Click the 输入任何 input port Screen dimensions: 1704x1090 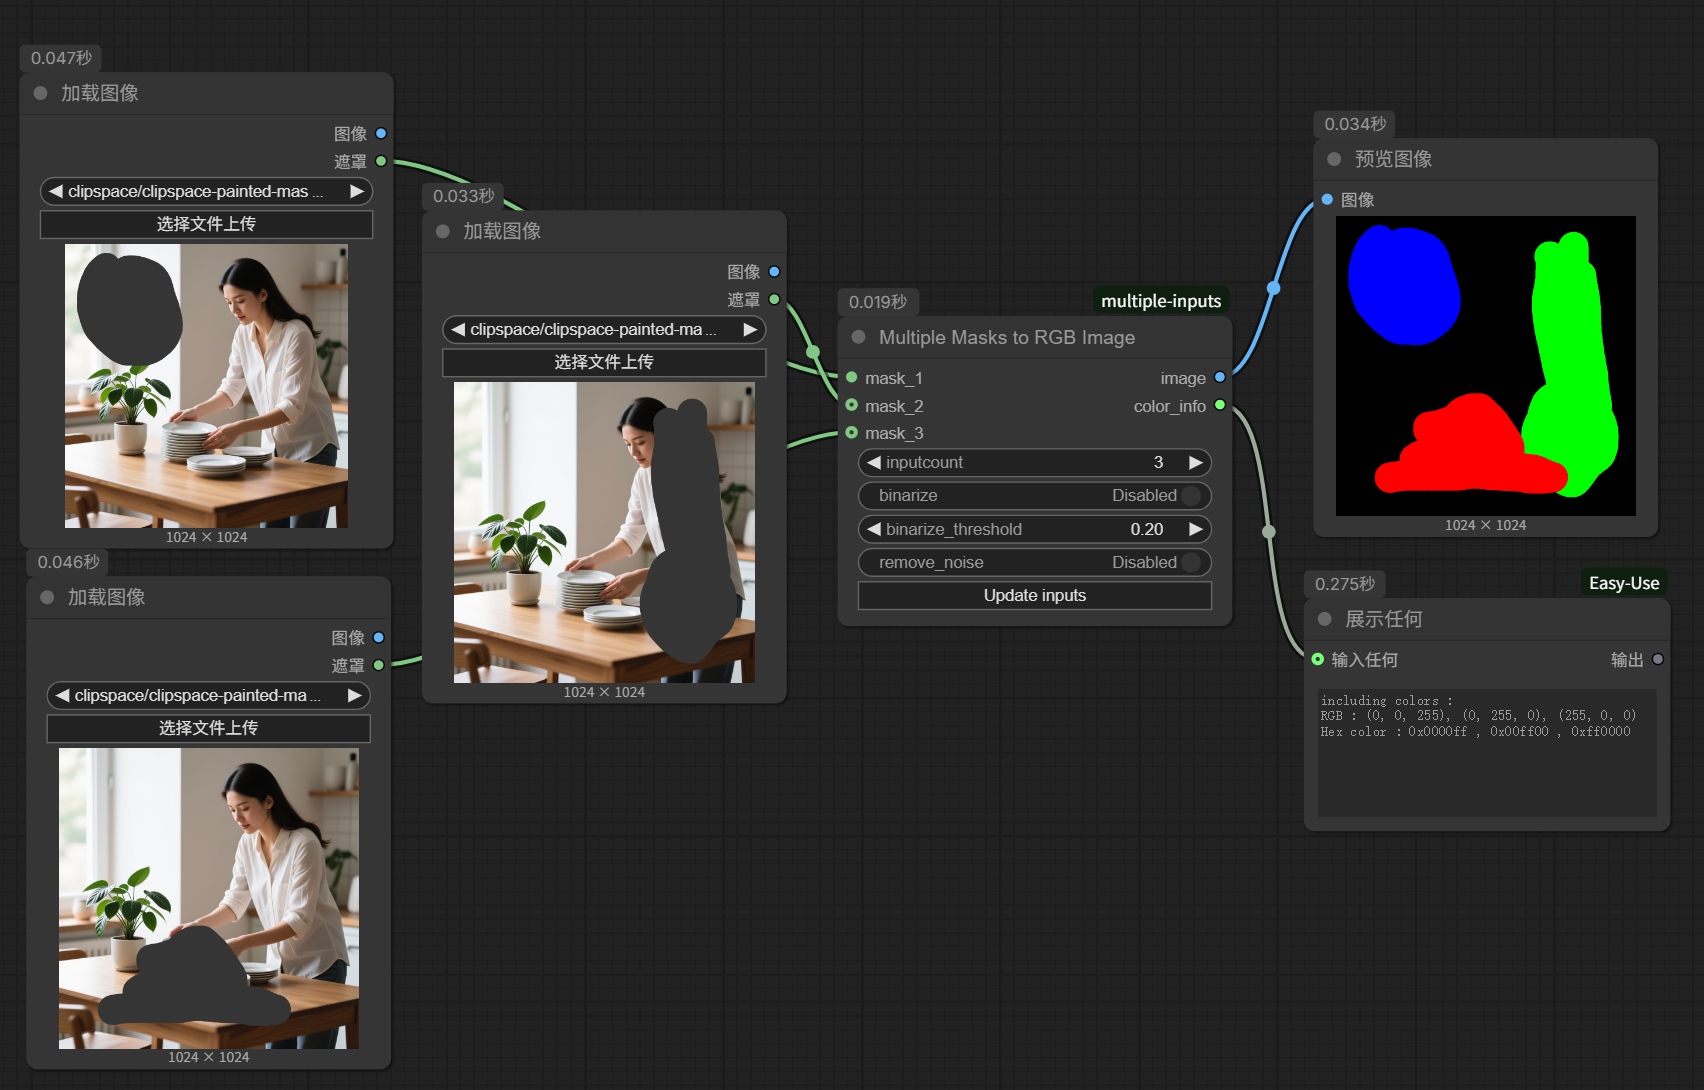coord(1318,659)
